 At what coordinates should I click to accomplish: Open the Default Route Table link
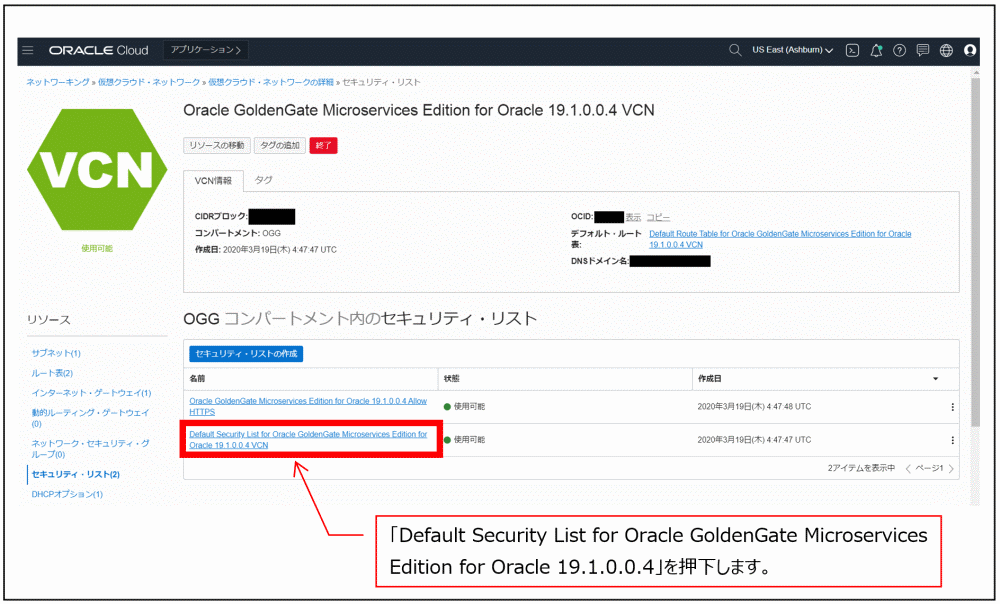tap(780, 239)
